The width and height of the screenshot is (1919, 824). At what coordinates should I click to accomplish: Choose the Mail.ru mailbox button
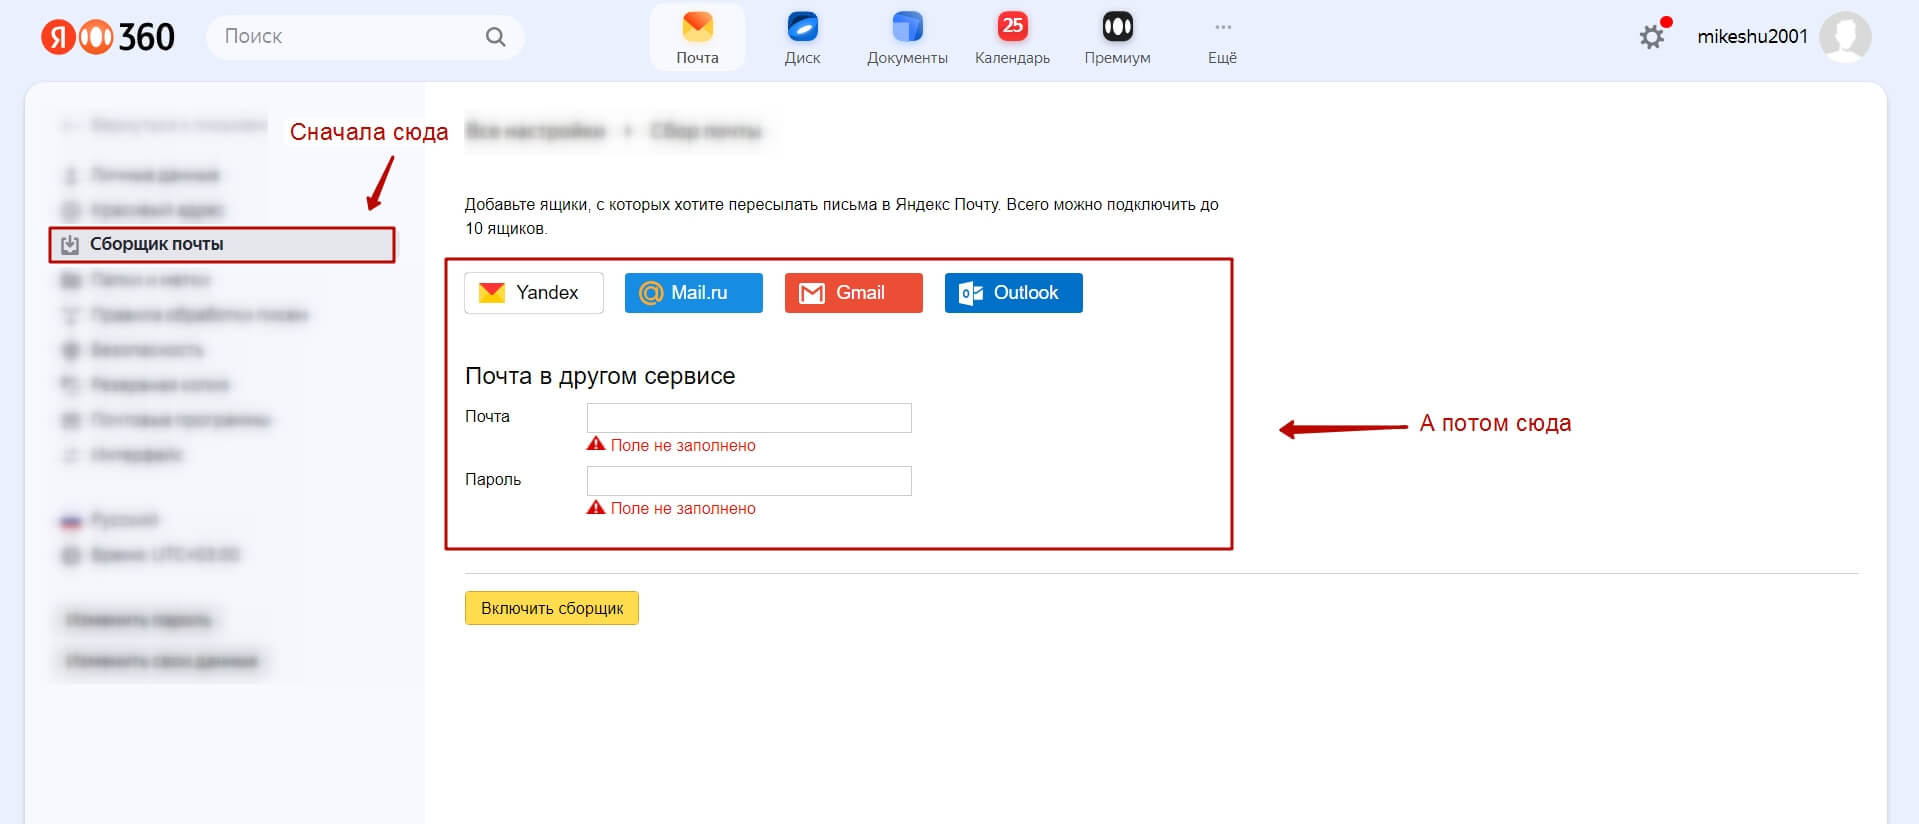coord(694,293)
